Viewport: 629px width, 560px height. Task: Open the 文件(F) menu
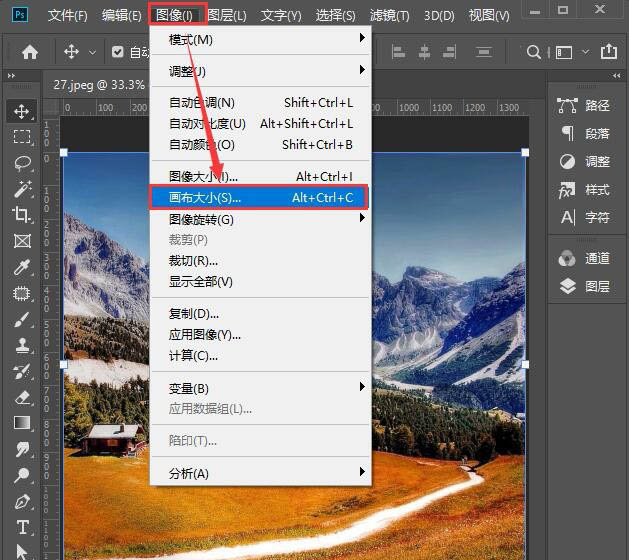(x=67, y=15)
